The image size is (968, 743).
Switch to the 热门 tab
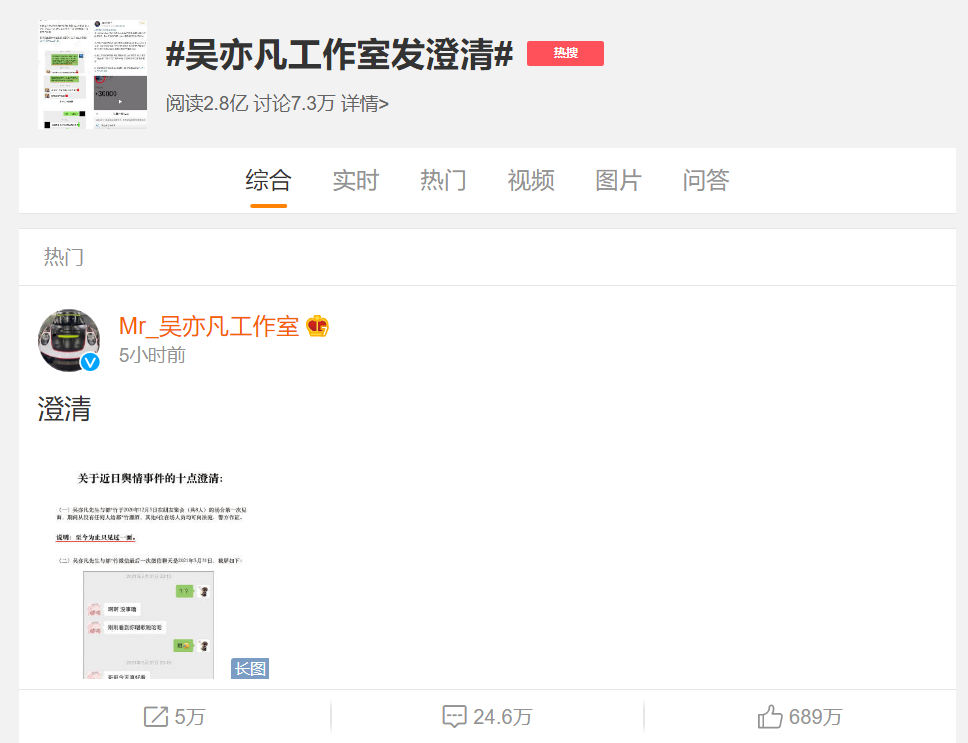443,180
